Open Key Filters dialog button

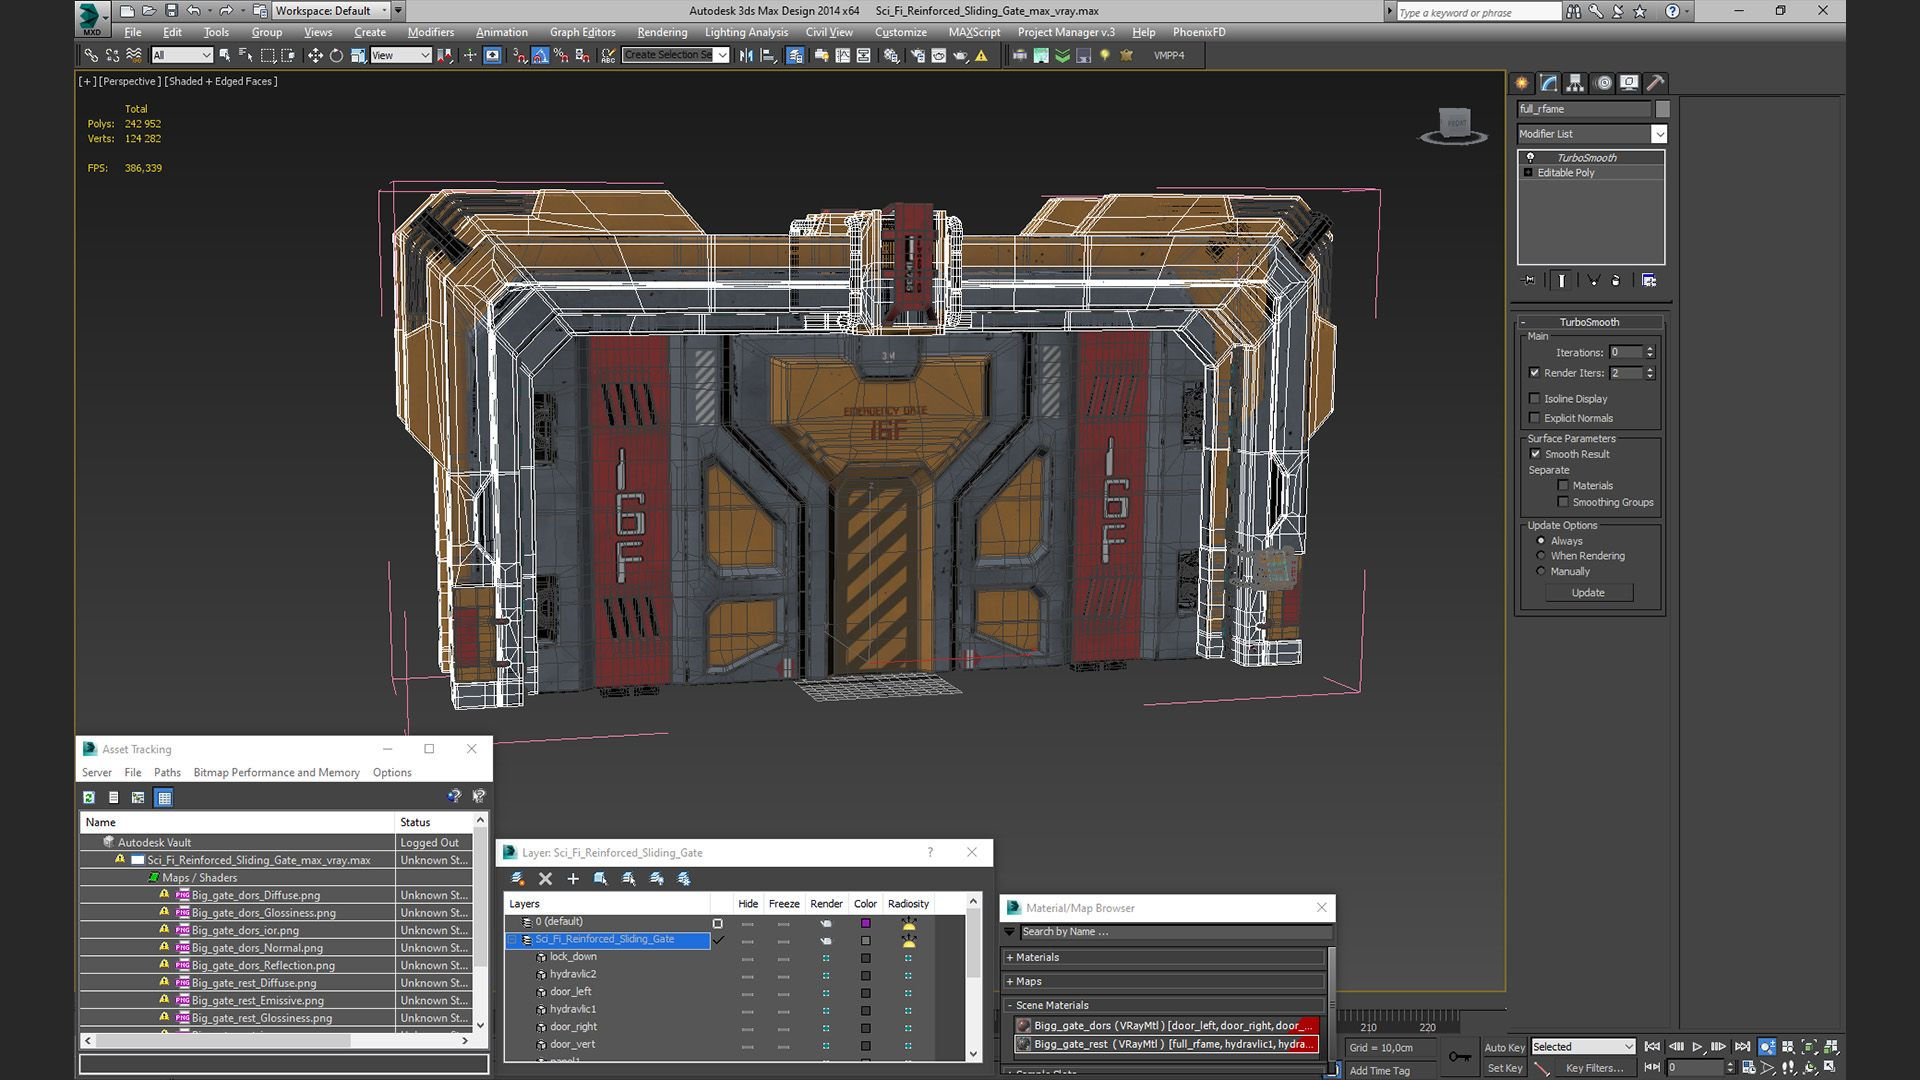[x=1594, y=1068]
